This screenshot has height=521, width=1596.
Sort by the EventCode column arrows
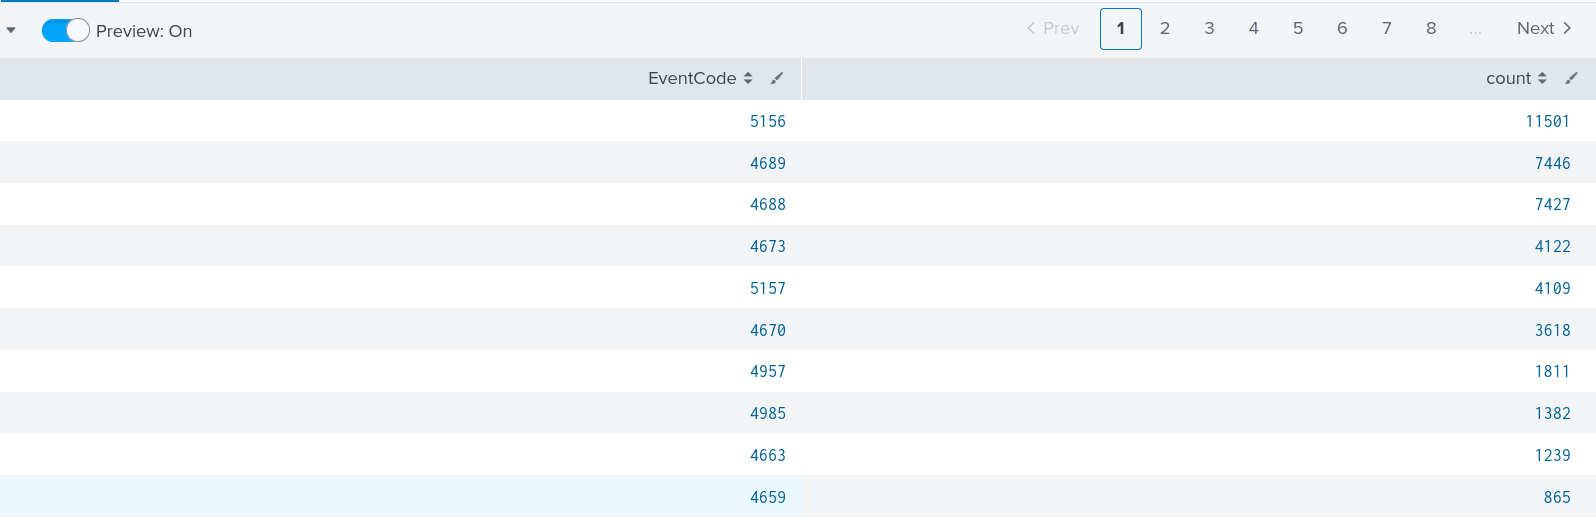click(748, 78)
